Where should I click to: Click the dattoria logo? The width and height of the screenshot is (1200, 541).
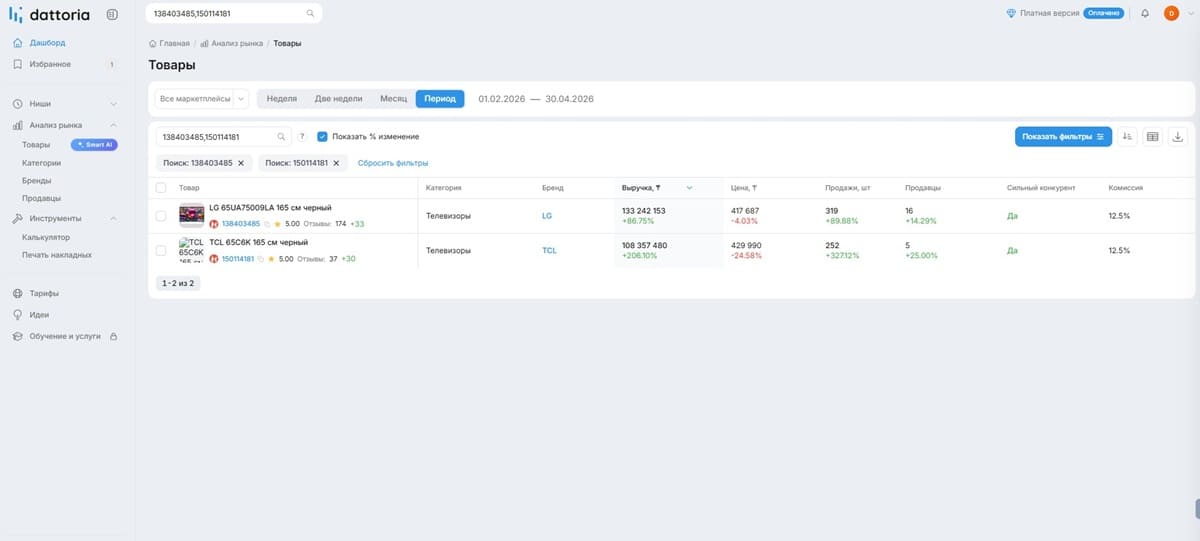pos(51,14)
